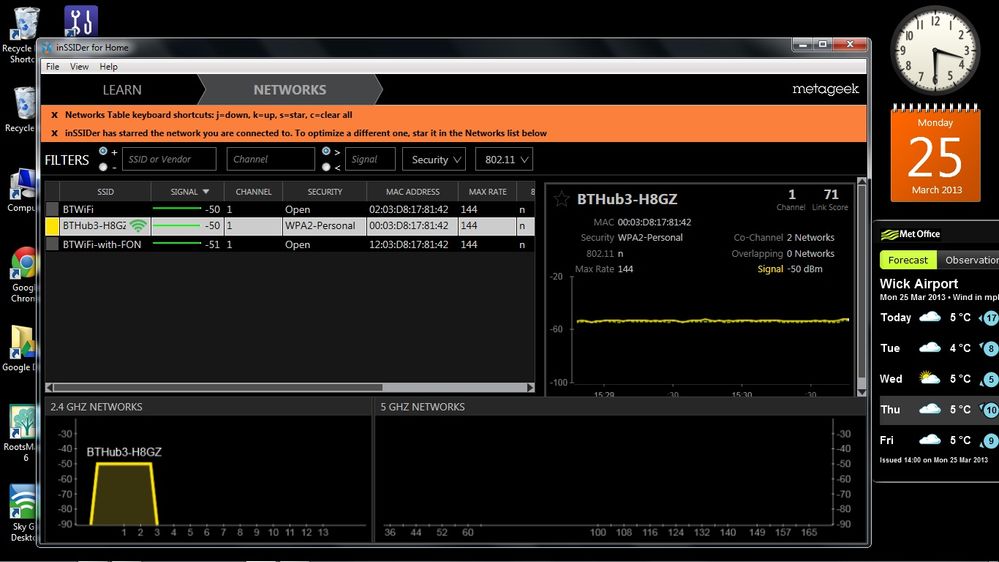The image size is (999, 562).
Task: Select the BTWiFi-with-FON network name
Action: 102,244
